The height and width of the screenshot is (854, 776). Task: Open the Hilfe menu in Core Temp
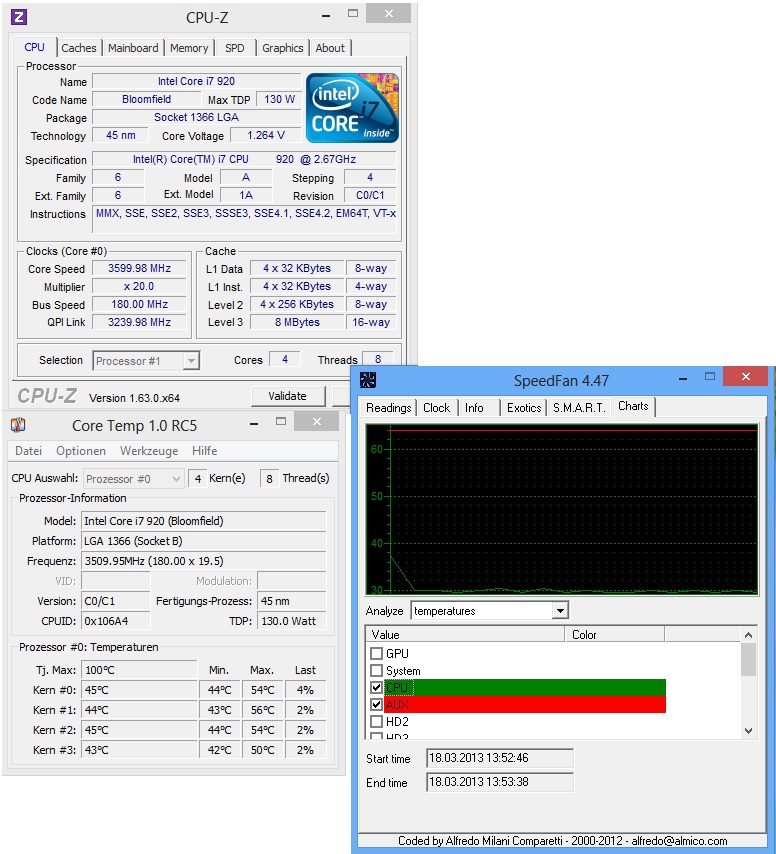pyautogui.click(x=204, y=451)
